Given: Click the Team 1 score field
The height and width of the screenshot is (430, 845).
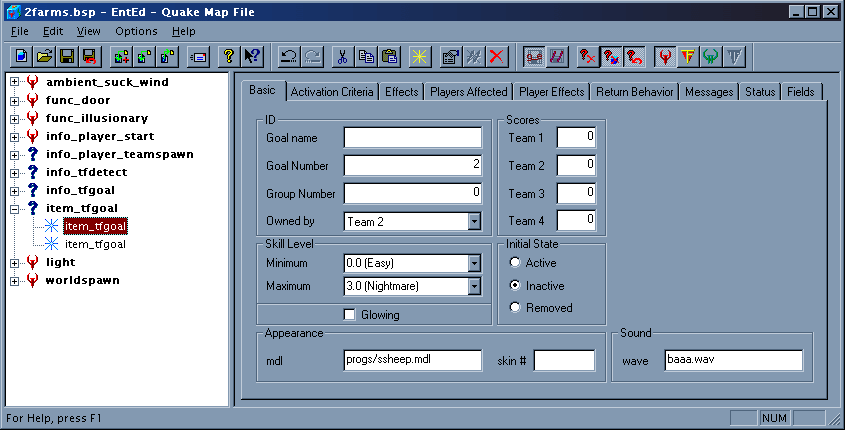Looking at the screenshot, I should [x=576, y=137].
